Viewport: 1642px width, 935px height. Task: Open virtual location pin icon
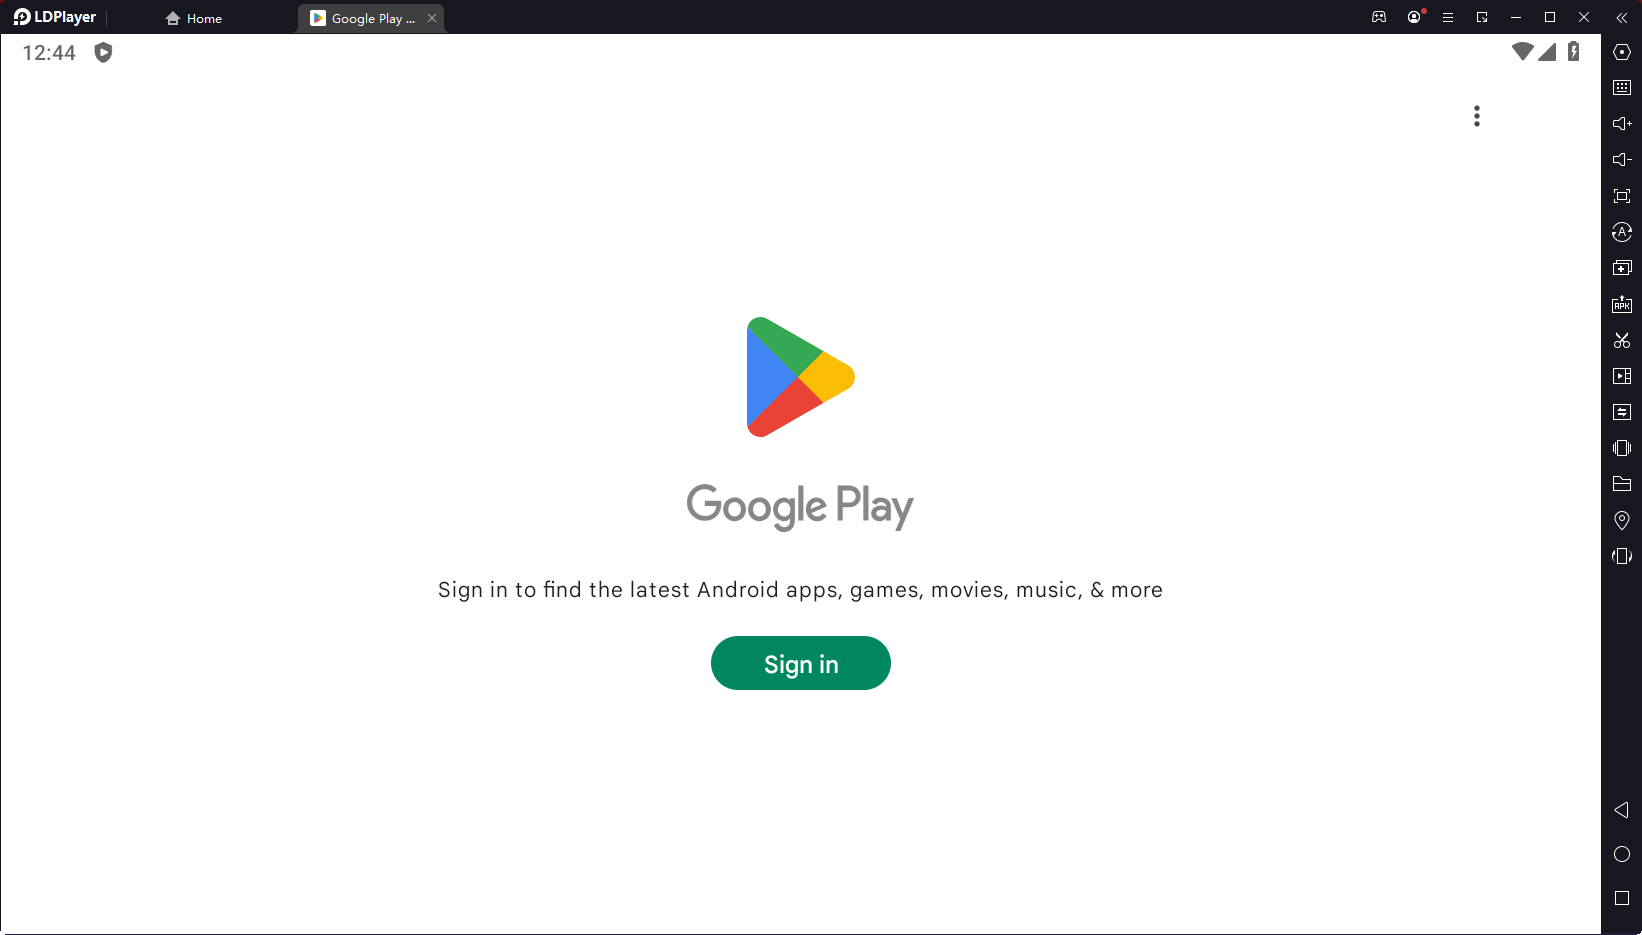tap(1622, 520)
